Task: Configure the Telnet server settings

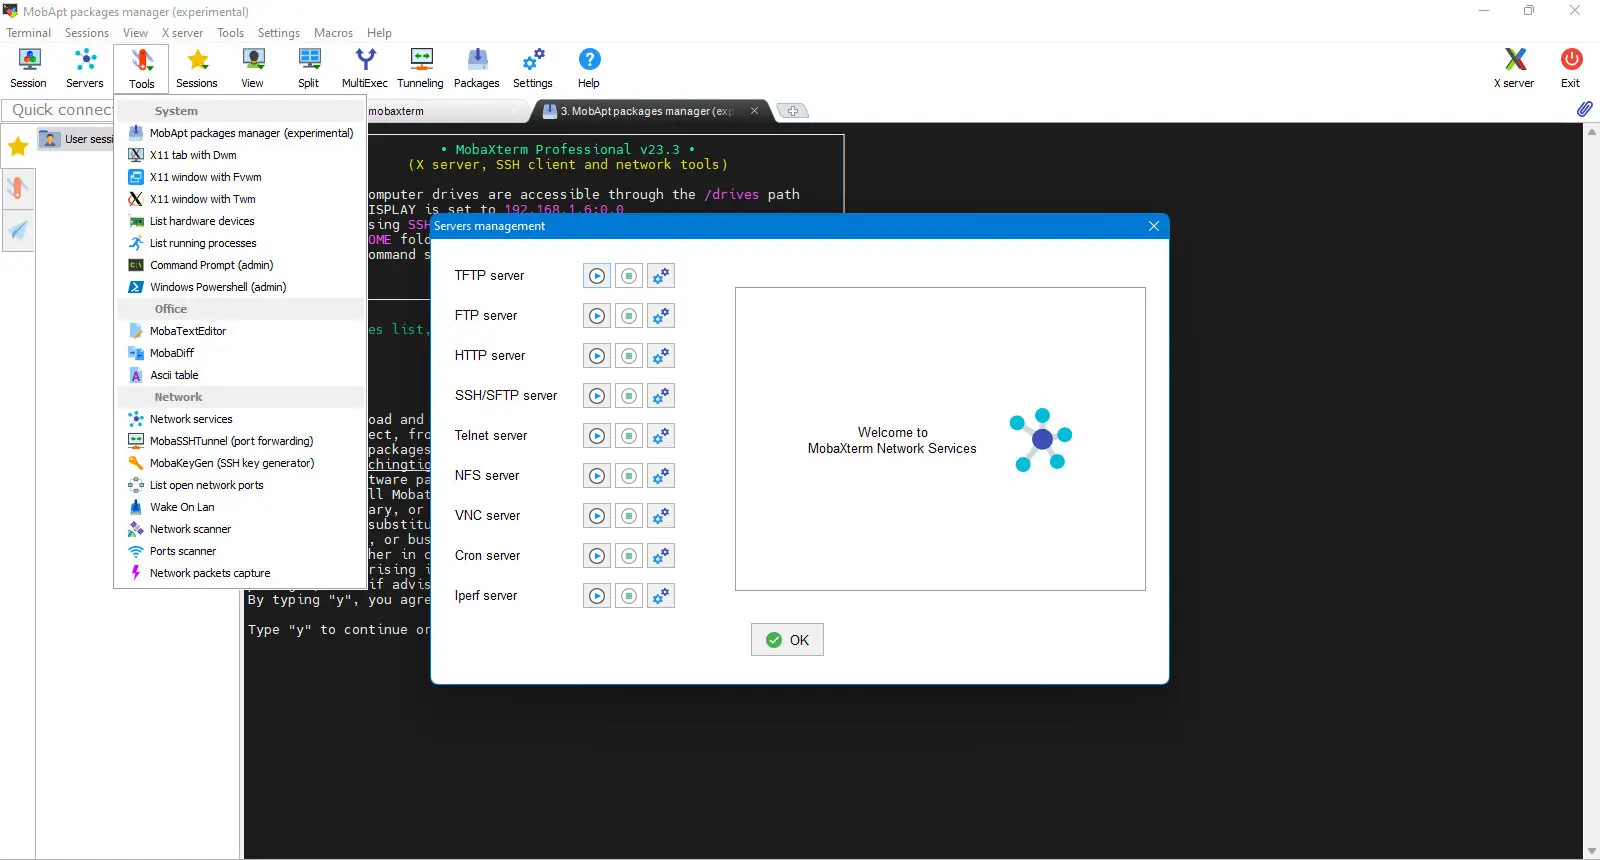Action: (661, 436)
